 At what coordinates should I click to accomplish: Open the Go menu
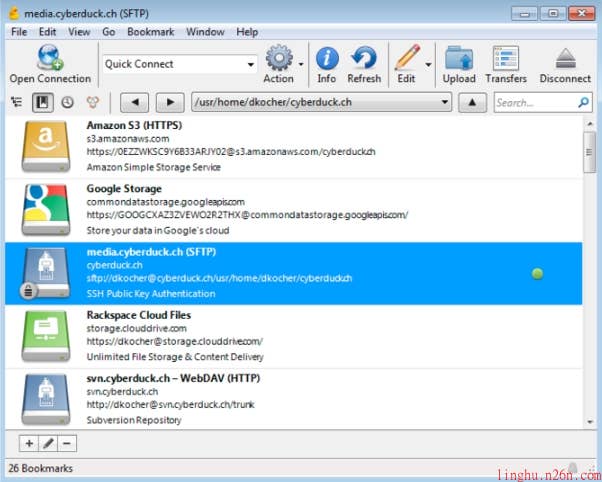click(109, 32)
